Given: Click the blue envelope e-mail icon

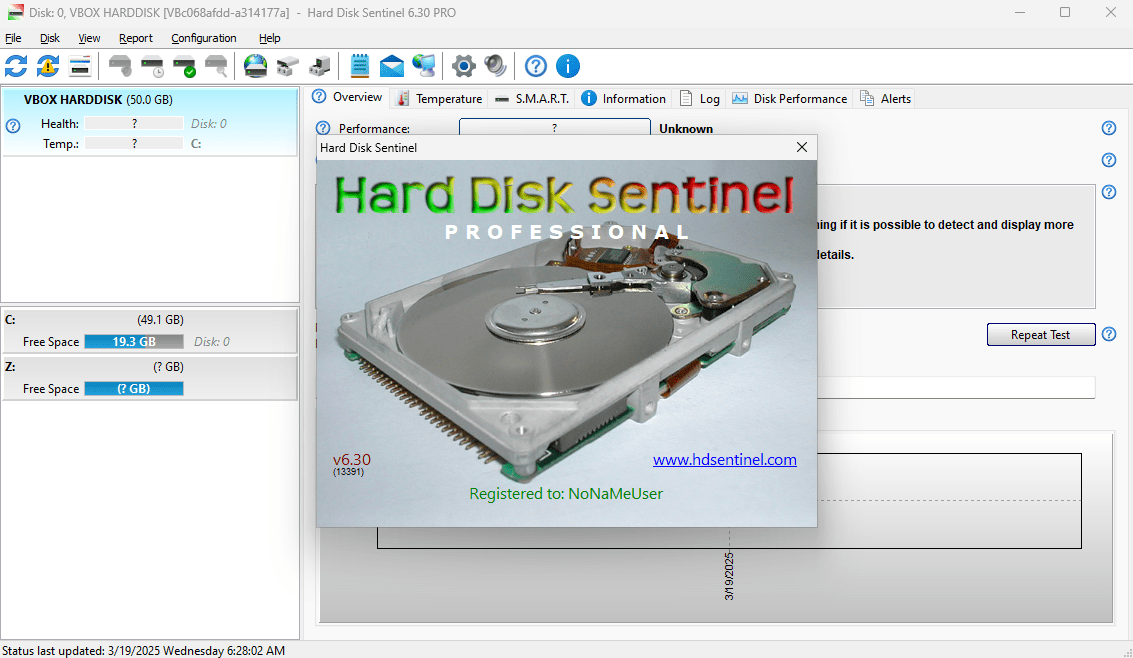Looking at the screenshot, I should click(392, 66).
